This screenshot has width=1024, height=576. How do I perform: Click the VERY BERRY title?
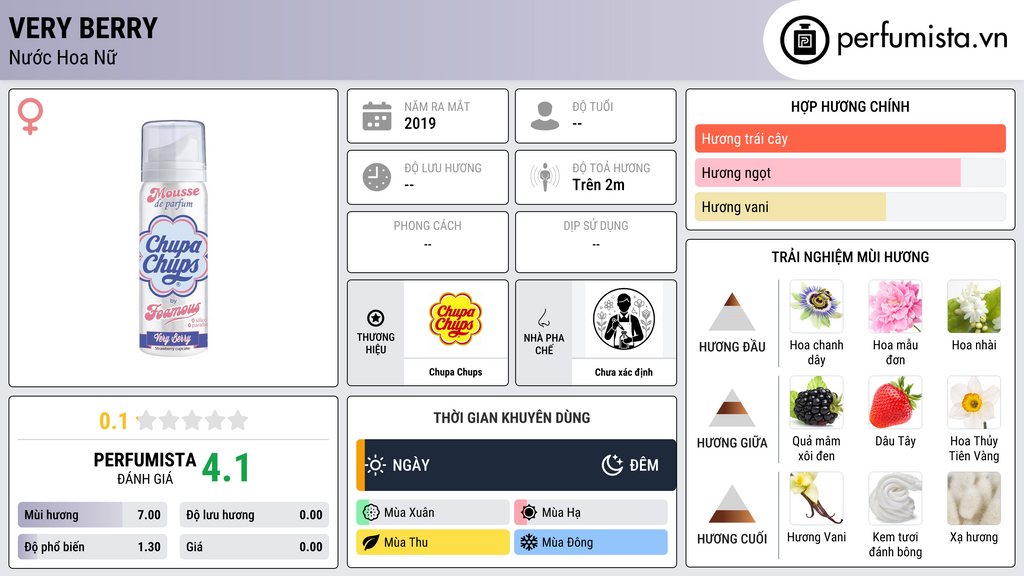pos(83,28)
